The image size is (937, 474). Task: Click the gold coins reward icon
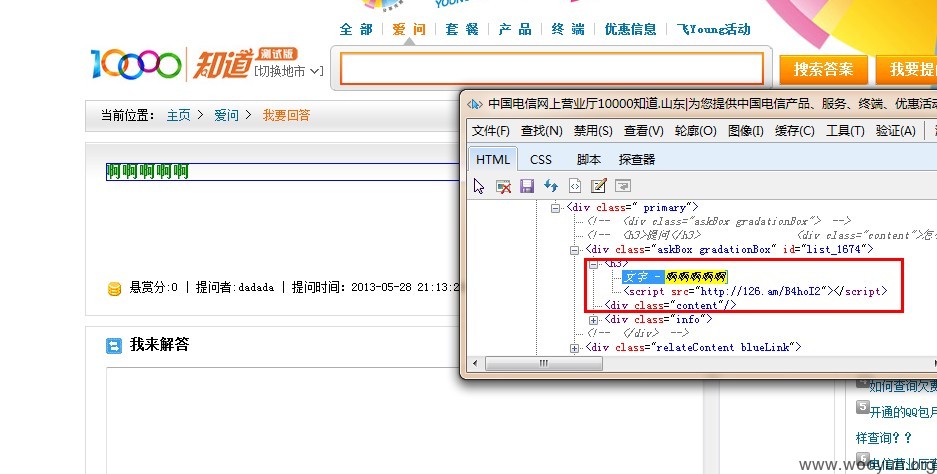(x=114, y=289)
